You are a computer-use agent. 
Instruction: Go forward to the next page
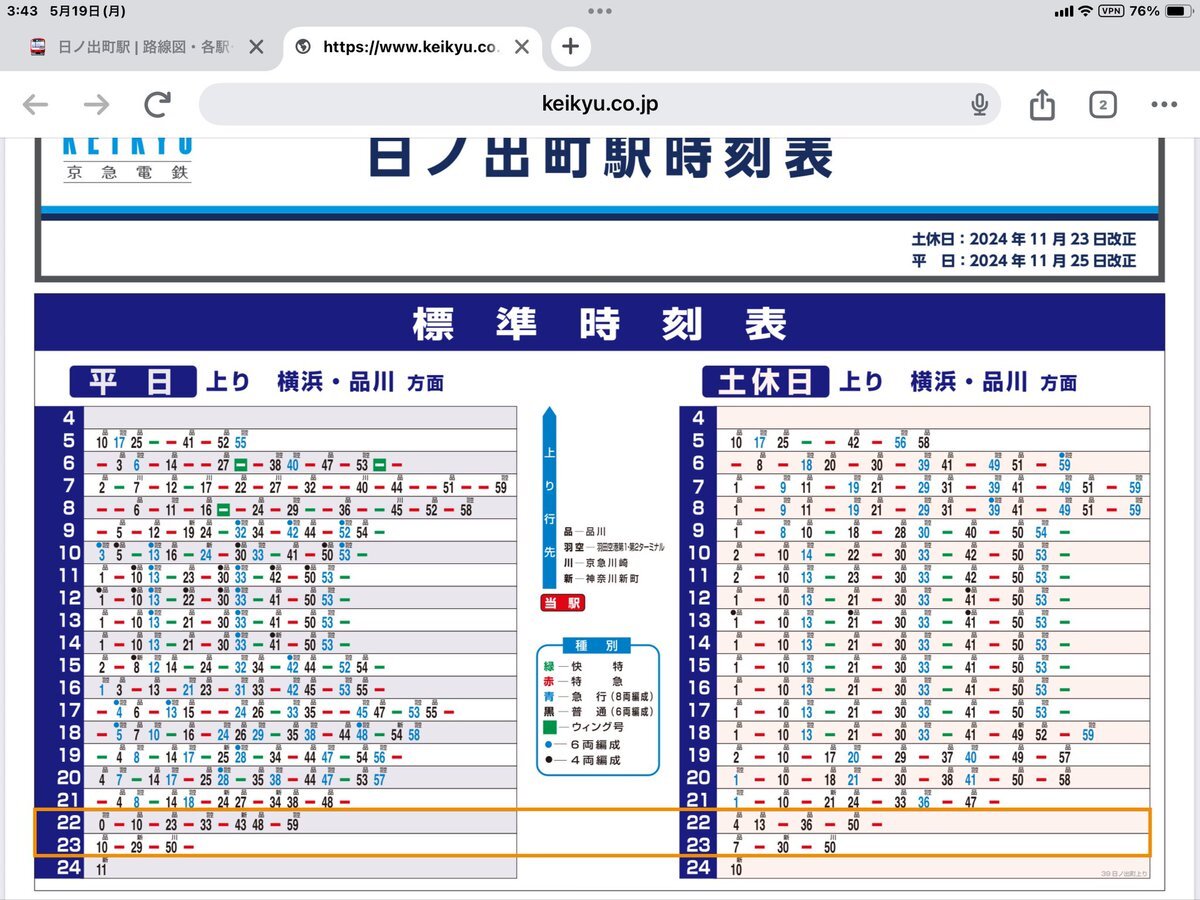click(x=97, y=105)
